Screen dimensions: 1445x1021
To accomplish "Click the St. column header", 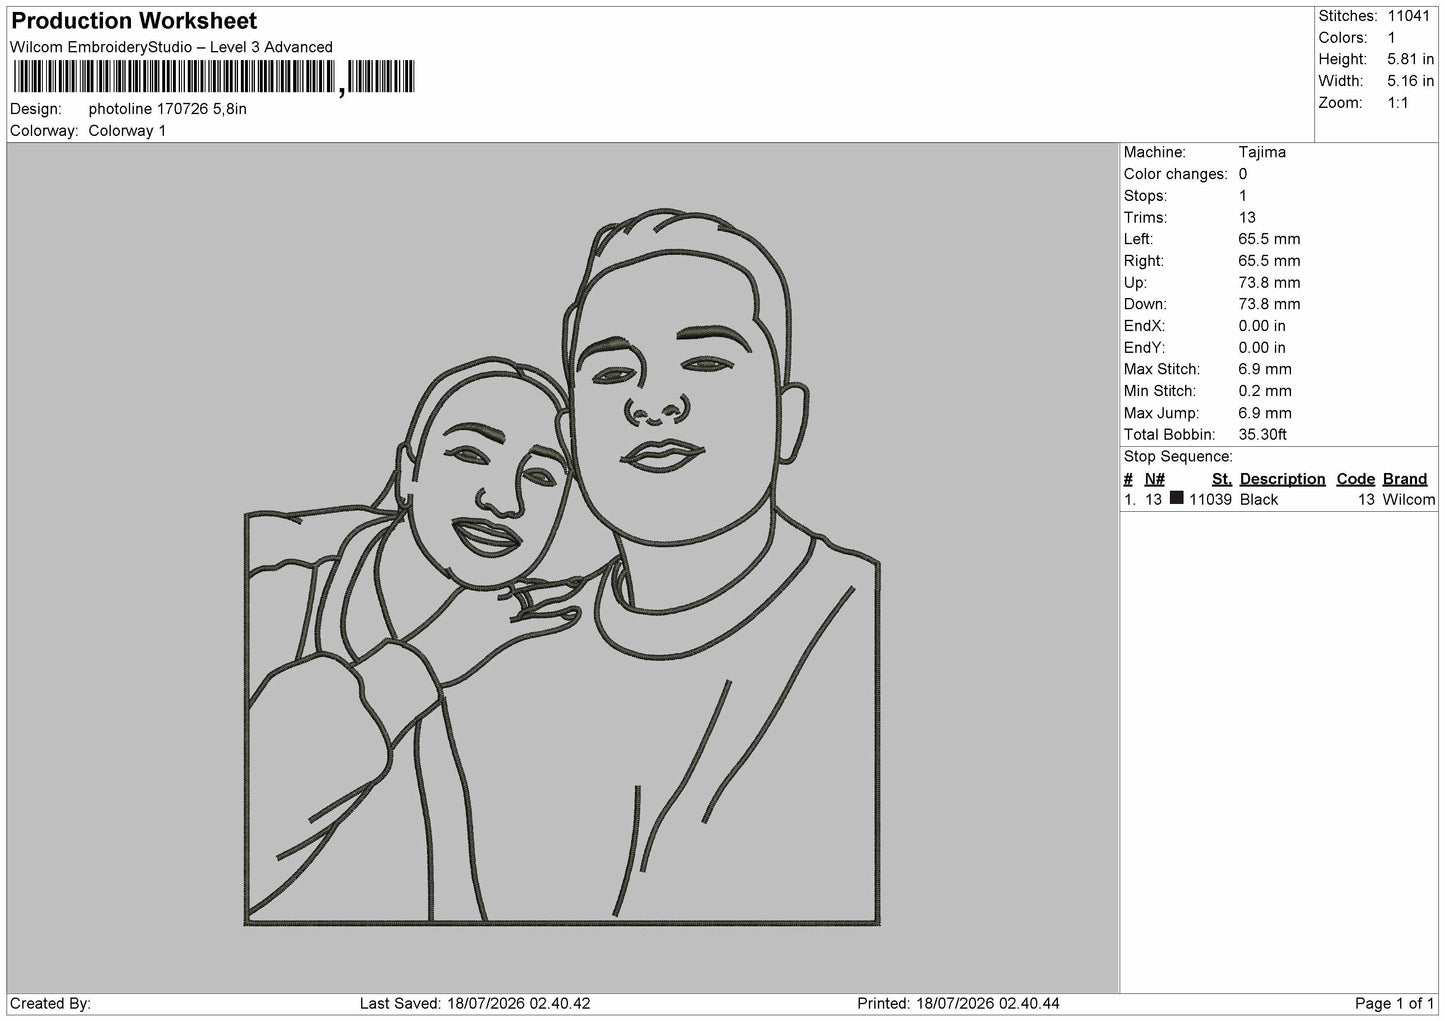I will 1221,479.
